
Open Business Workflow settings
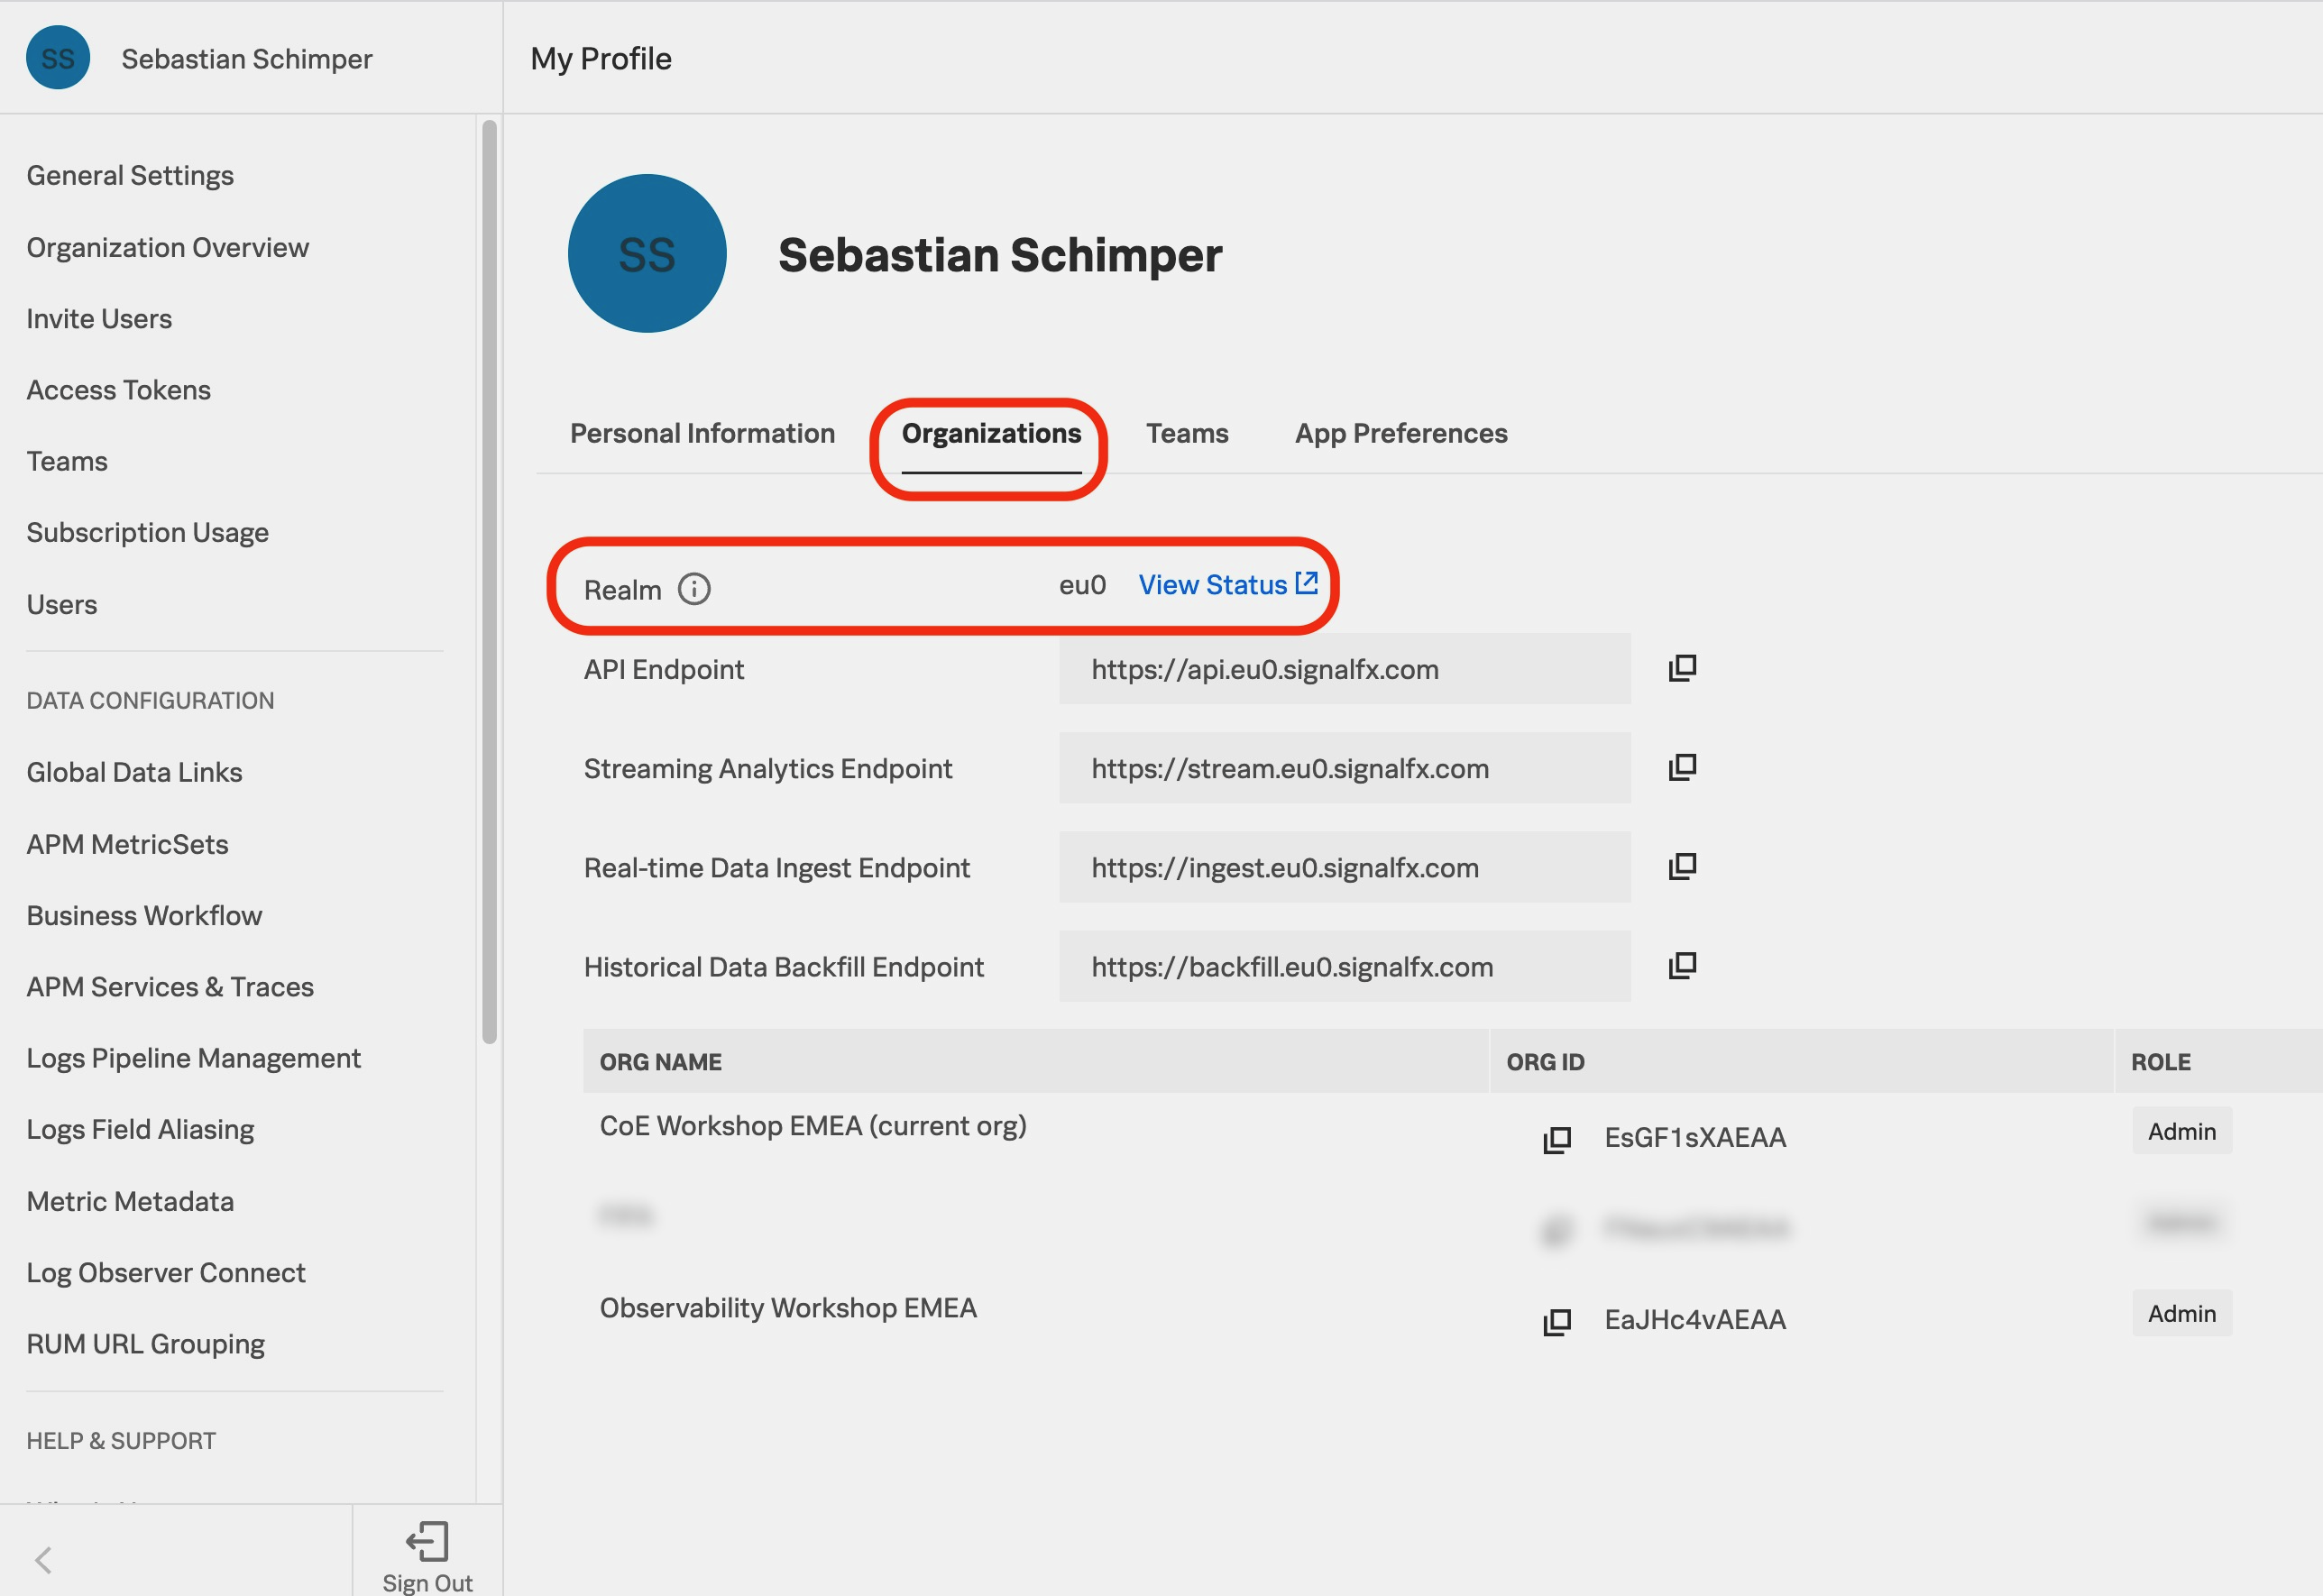pos(144,915)
